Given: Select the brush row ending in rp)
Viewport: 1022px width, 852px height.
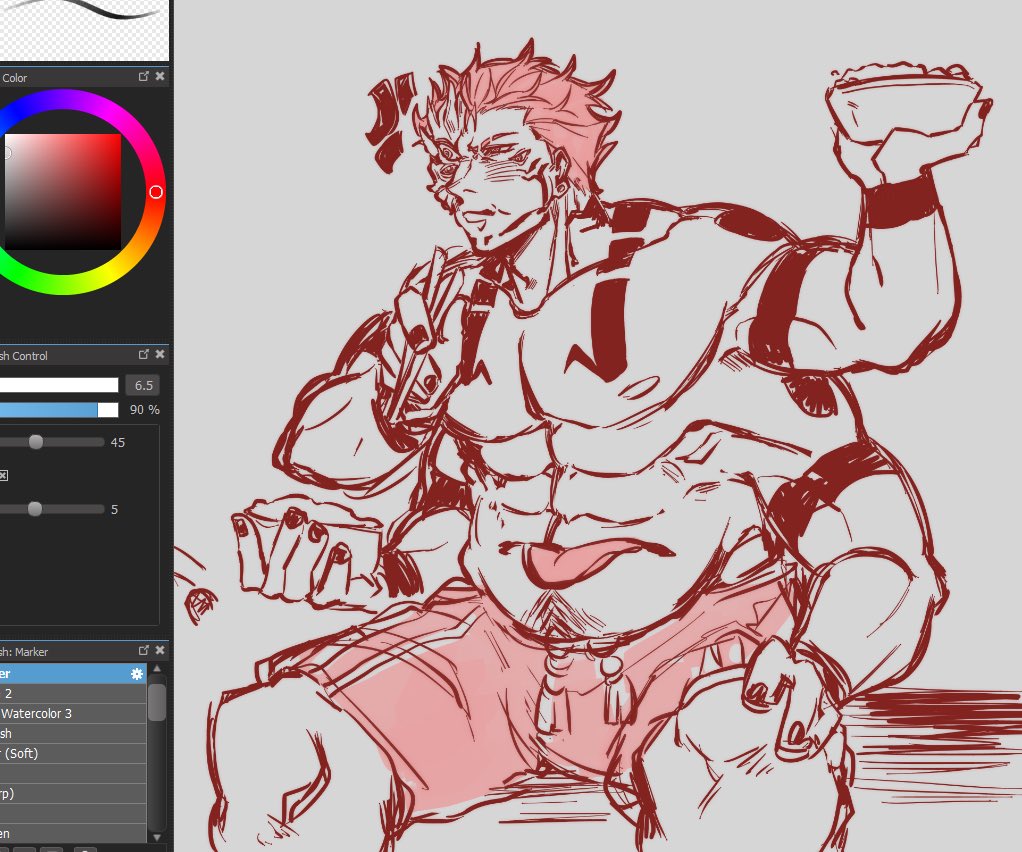Looking at the screenshot, I should click(x=73, y=793).
